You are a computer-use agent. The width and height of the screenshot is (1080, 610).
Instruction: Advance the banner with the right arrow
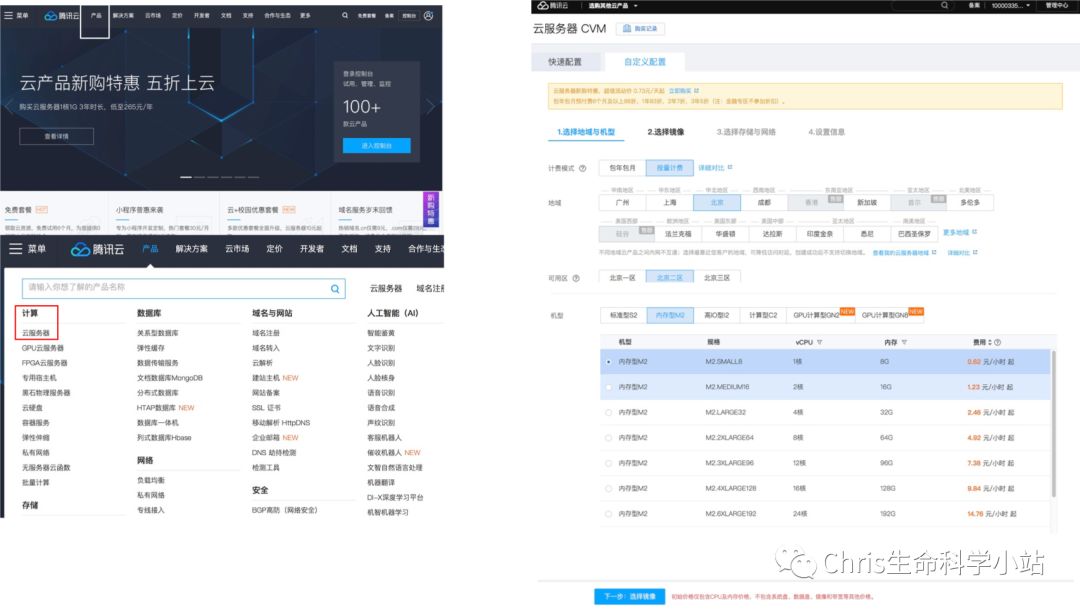(431, 106)
